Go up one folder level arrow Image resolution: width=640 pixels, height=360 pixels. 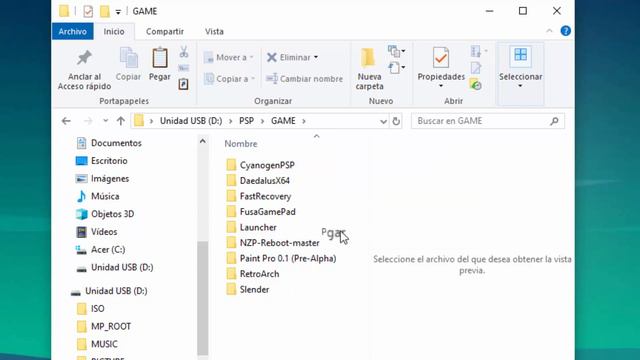[x=120, y=121]
